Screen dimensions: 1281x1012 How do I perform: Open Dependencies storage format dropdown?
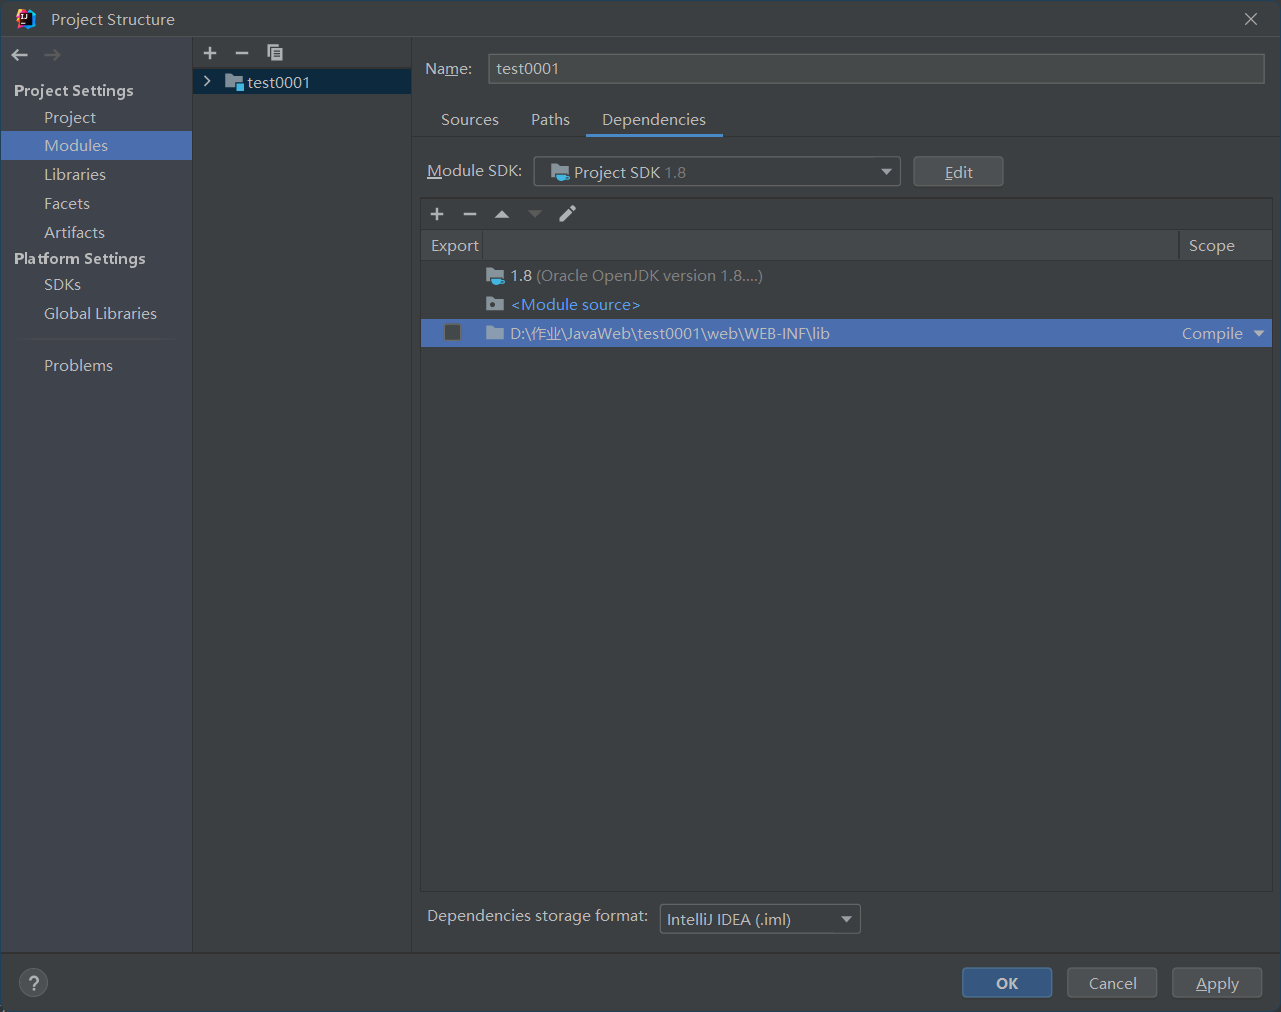[x=760, y=919]
